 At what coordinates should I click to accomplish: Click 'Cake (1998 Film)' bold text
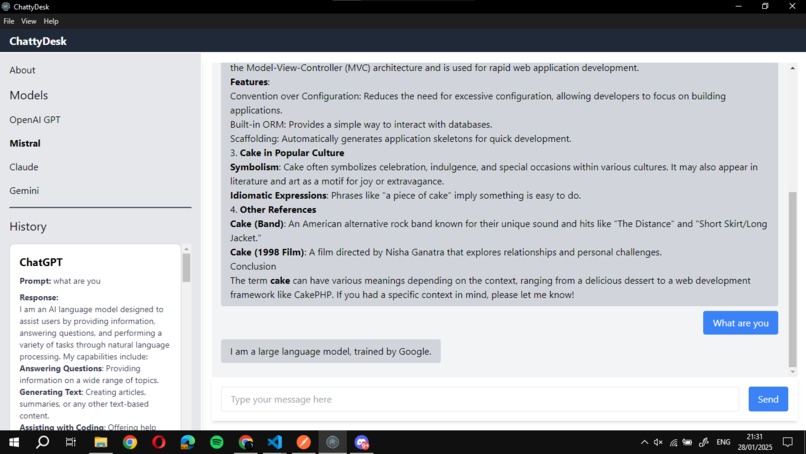tap(267, 252)
